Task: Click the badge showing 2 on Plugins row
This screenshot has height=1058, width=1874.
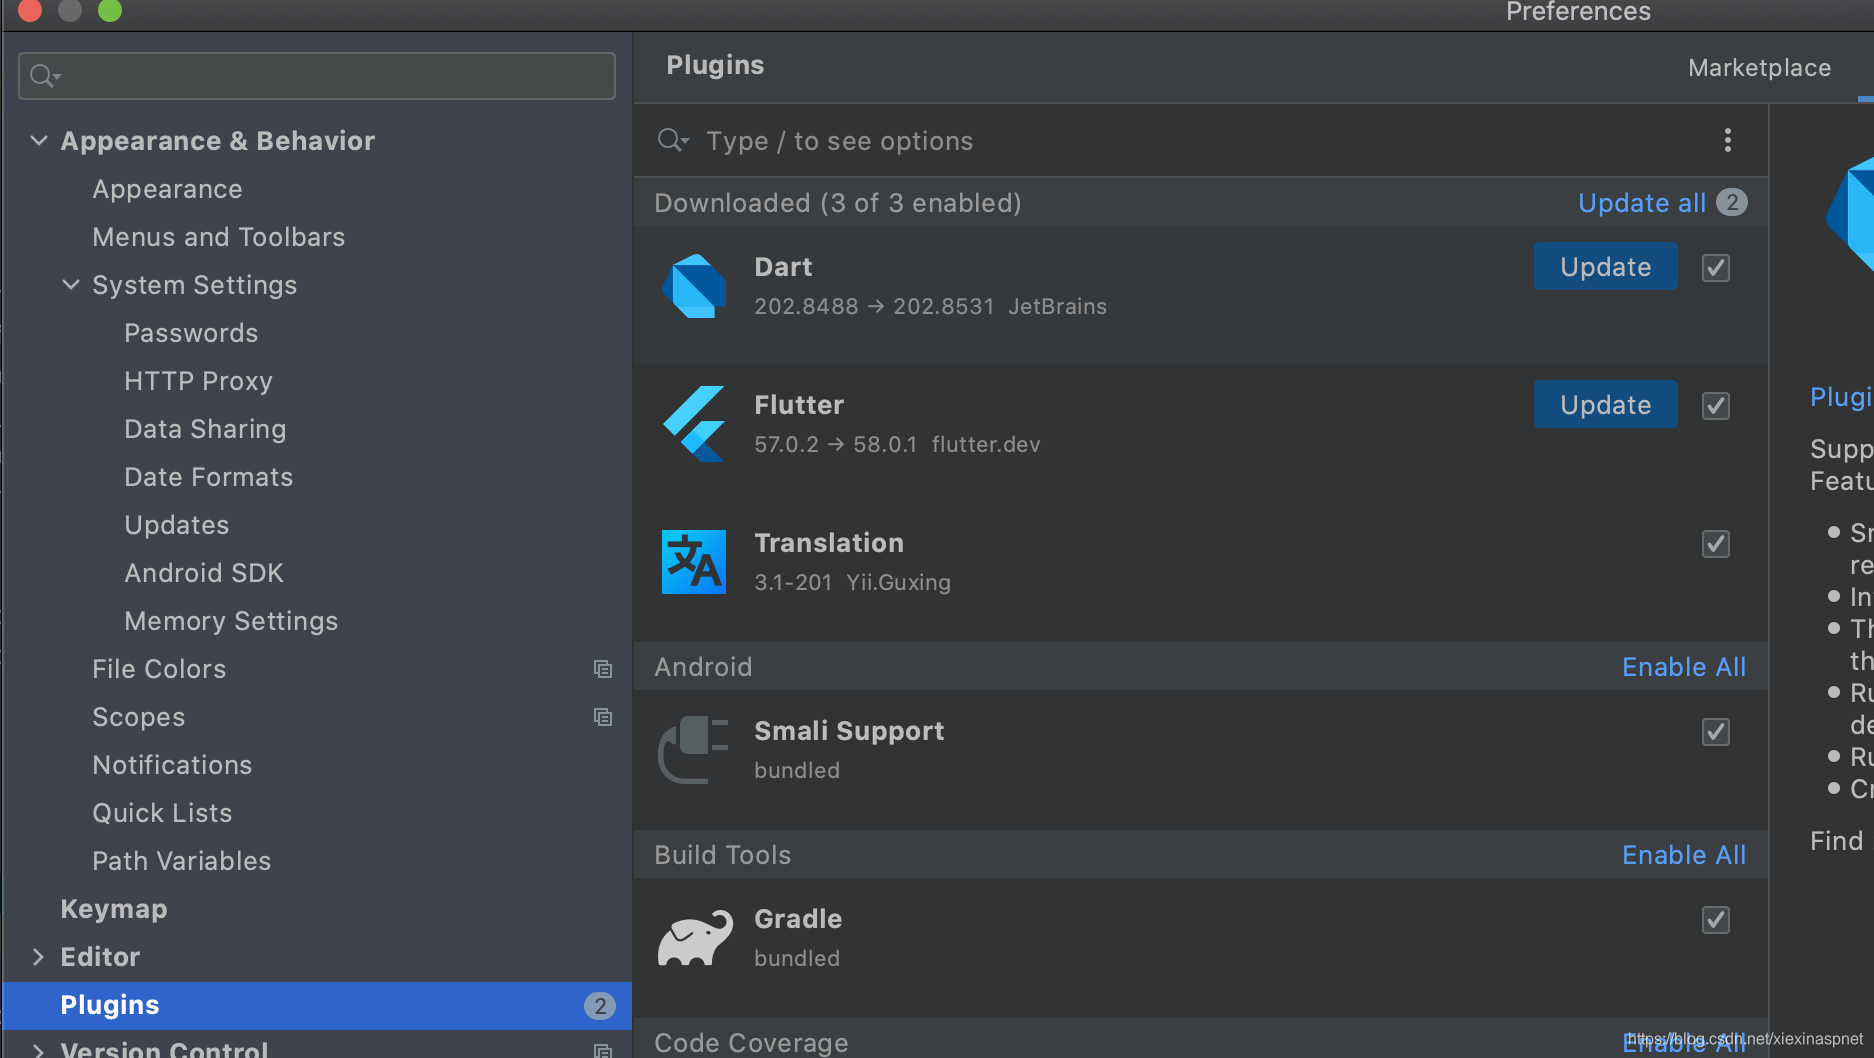Action: 600,1006
